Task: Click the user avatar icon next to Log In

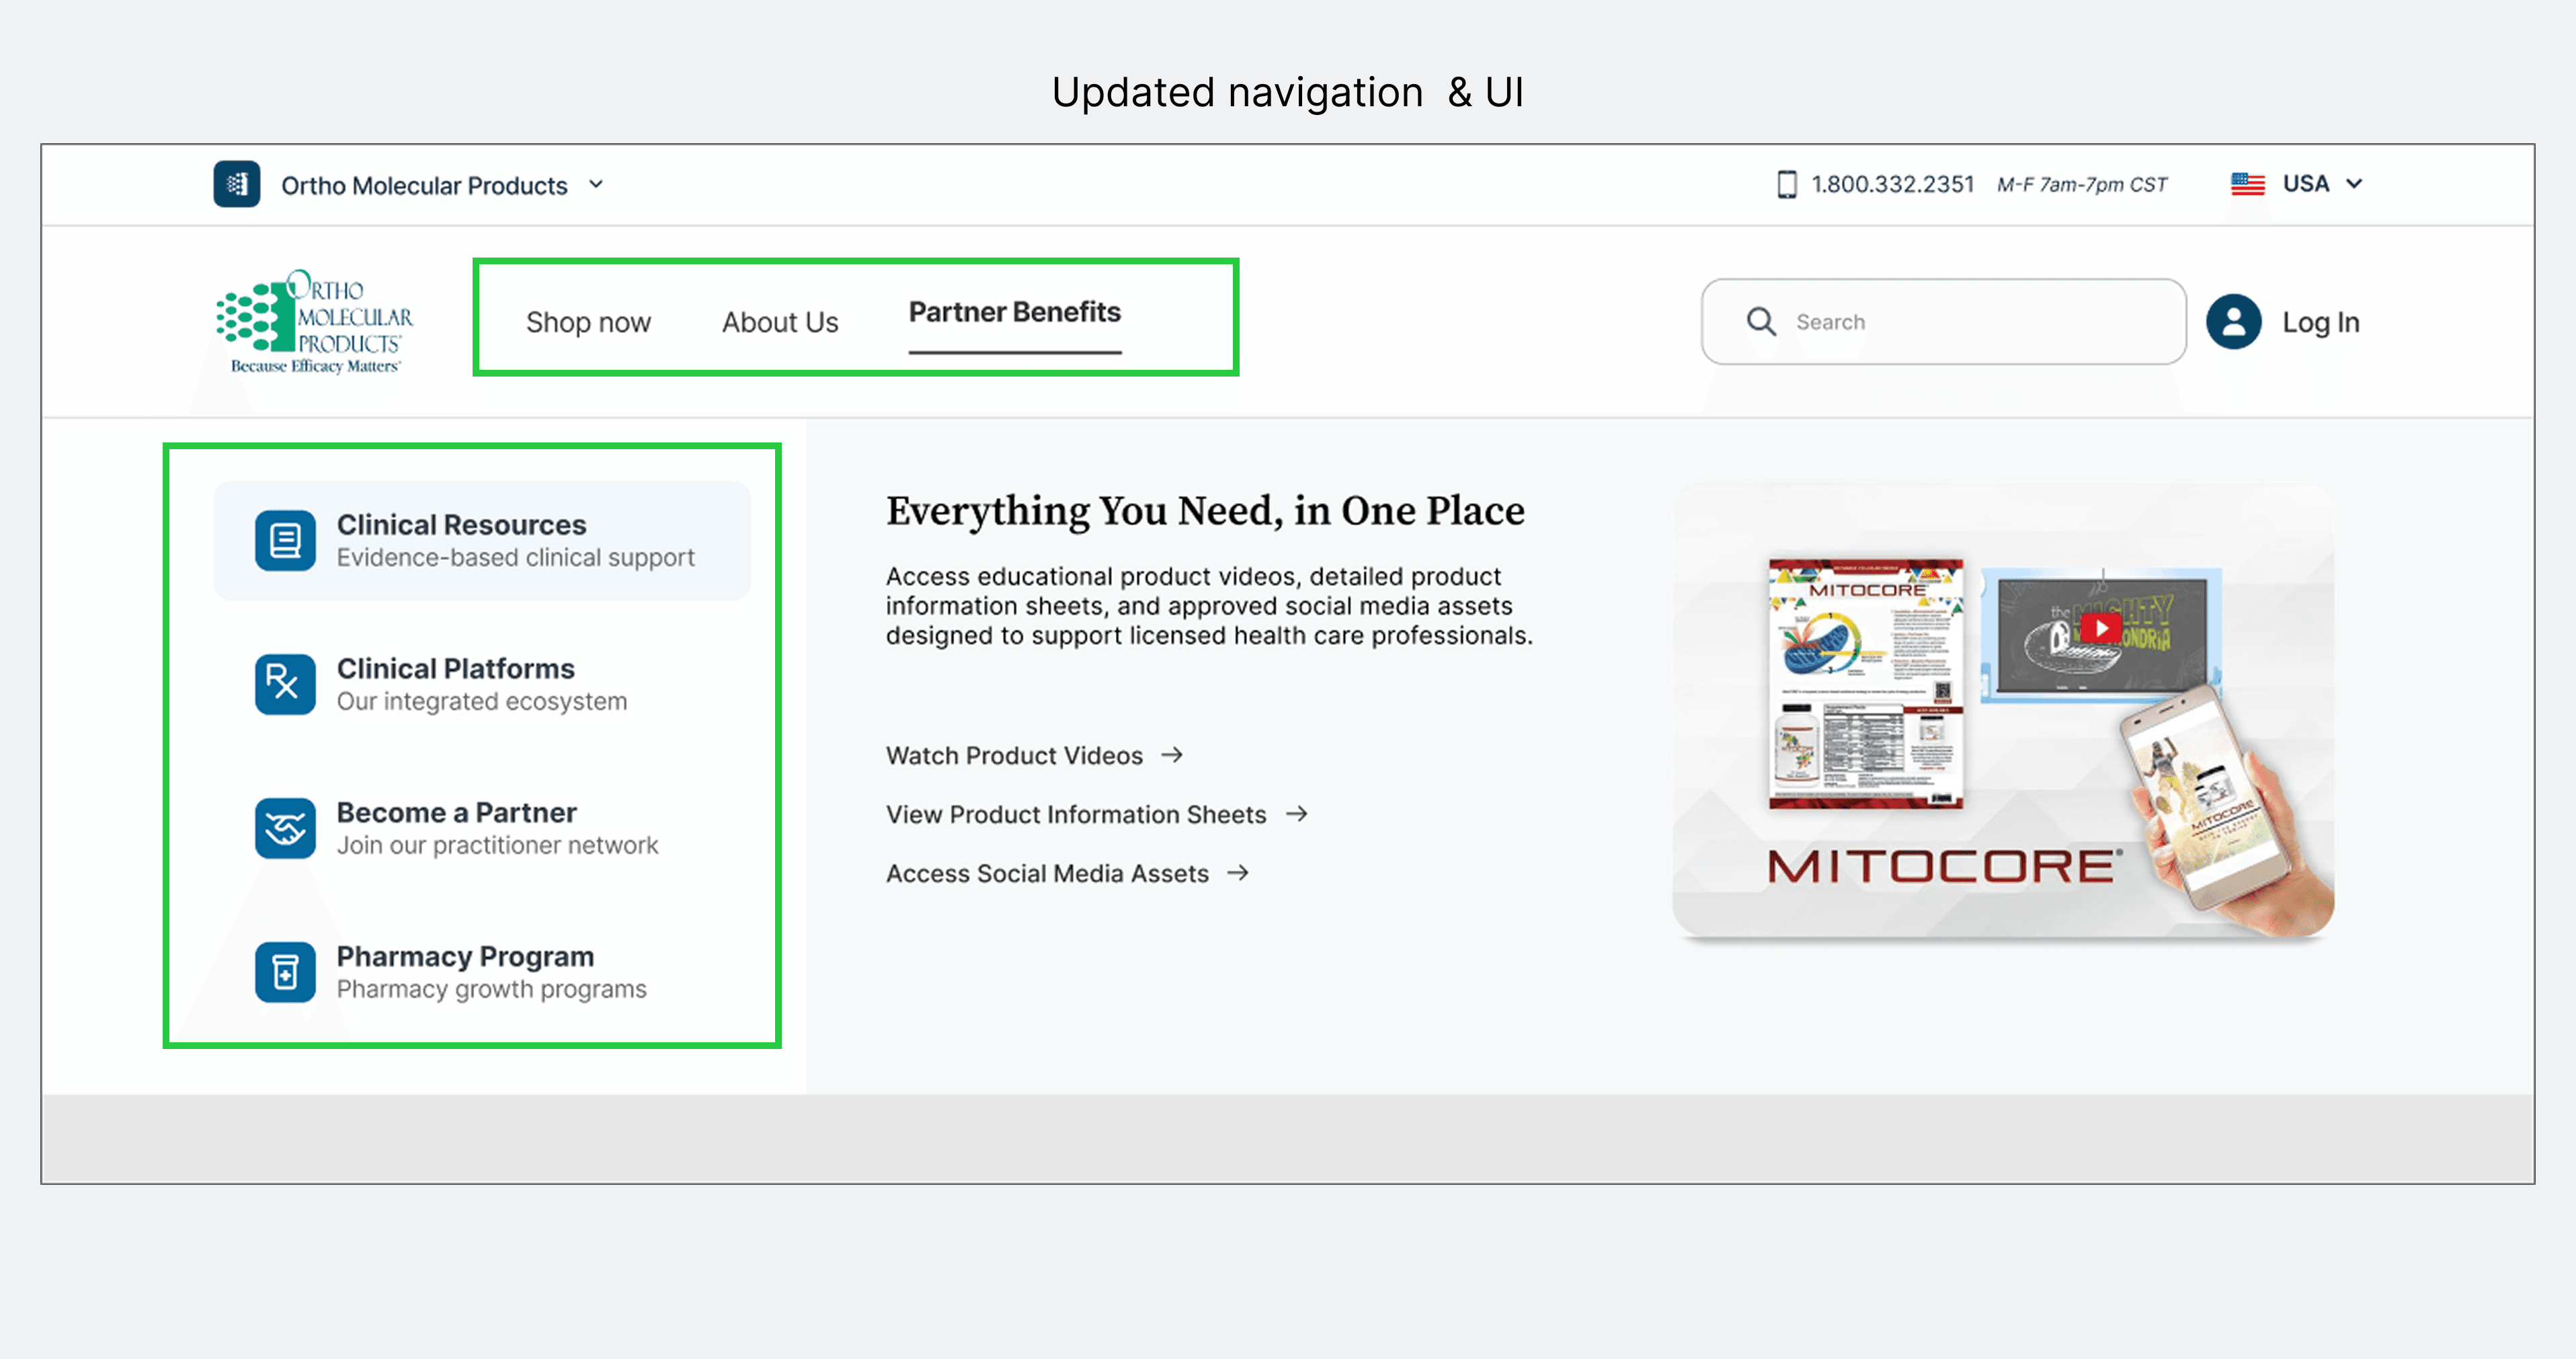Action: coord(2233,322)
